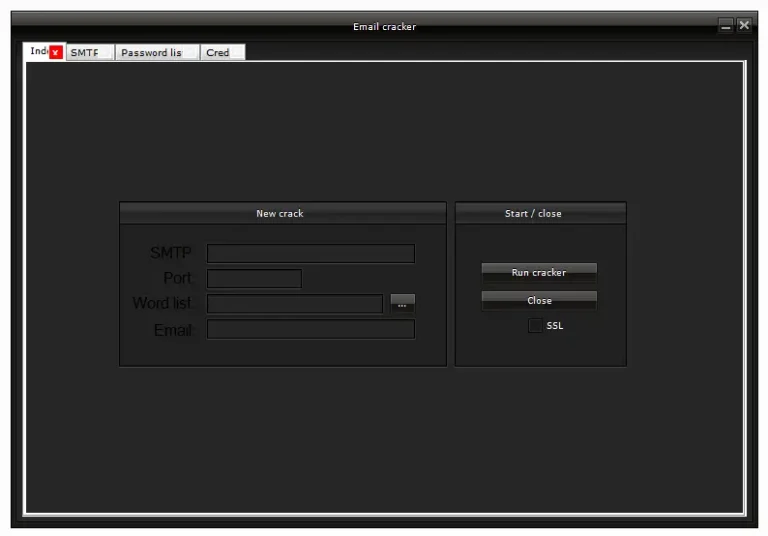Click the Word list label text
The width and height of the screenshot is (768, 536).
click(162, 303)
